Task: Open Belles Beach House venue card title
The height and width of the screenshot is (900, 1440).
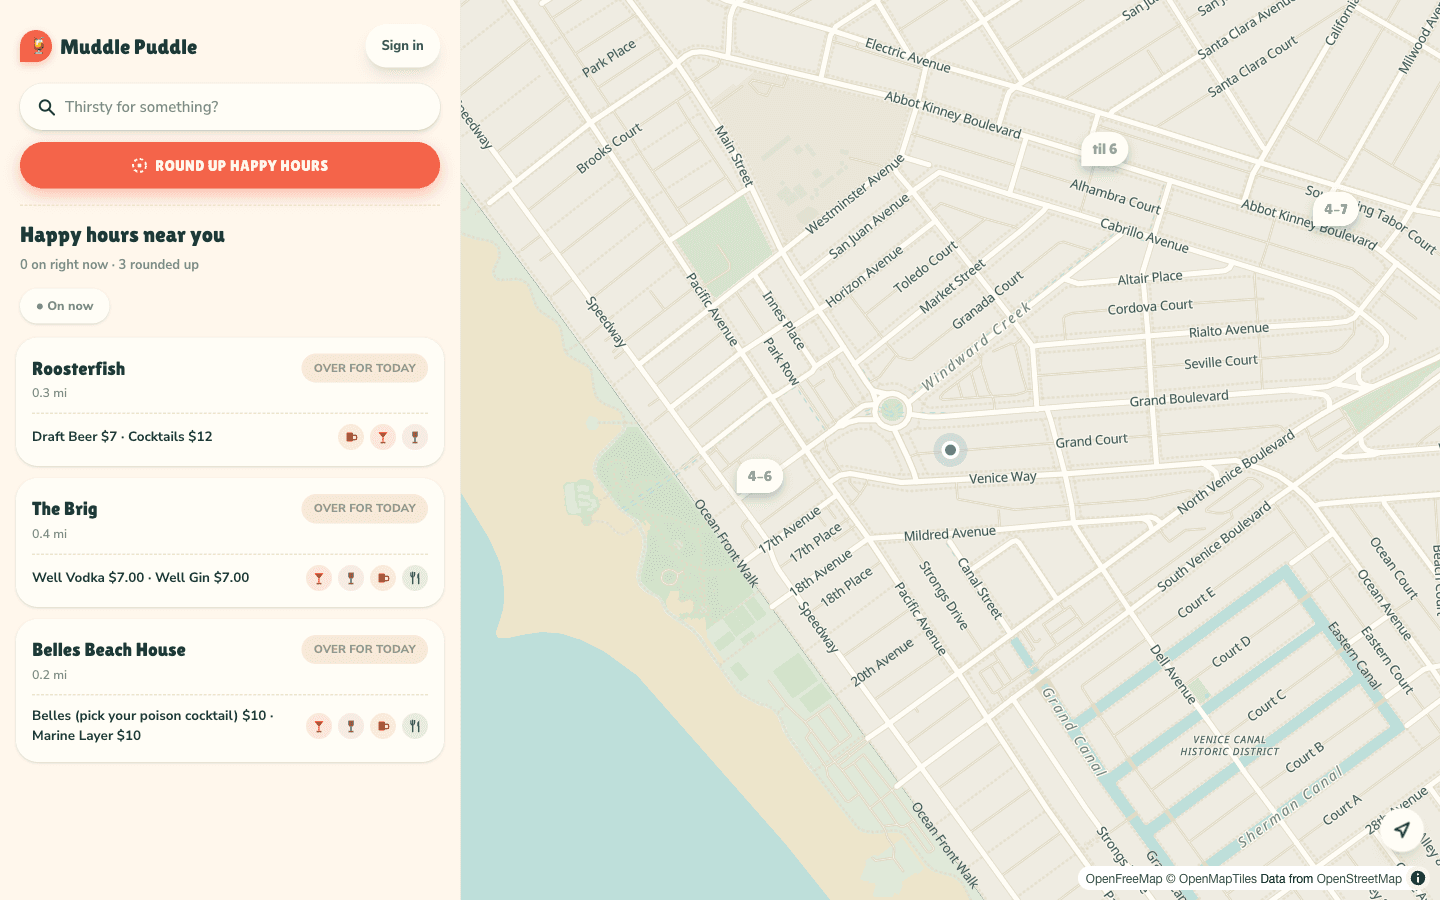Action: click(x=109, y=650)
